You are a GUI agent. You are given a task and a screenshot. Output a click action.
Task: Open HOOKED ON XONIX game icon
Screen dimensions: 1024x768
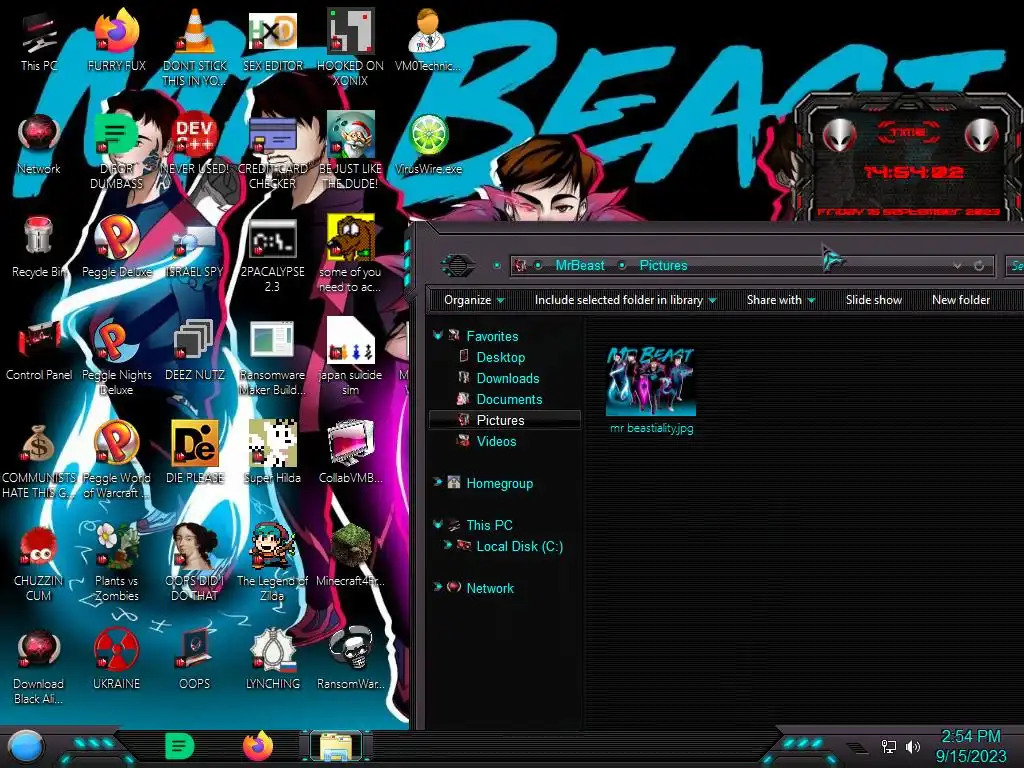click(x=350, y=47)
